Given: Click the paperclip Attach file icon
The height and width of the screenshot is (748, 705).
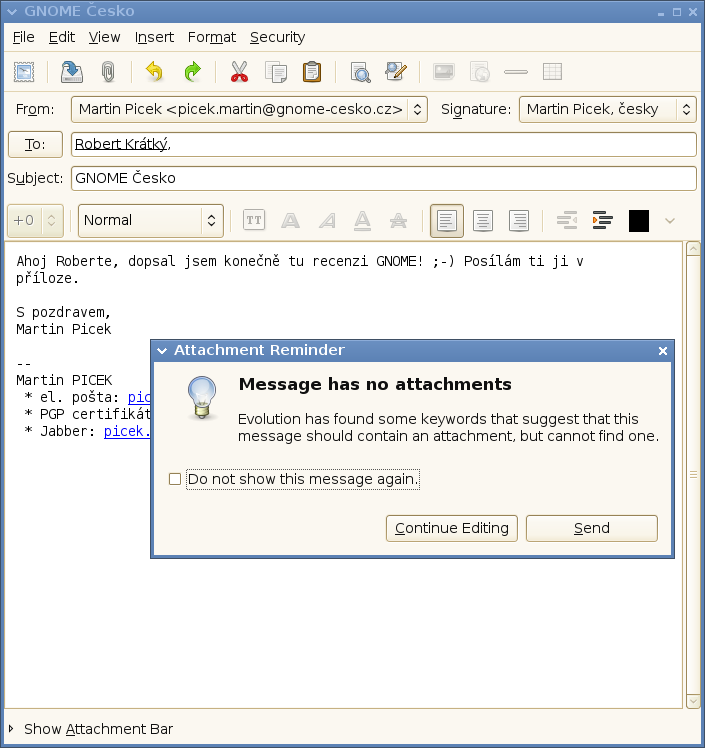Looking at the screenshot, I should click(108, 72).
